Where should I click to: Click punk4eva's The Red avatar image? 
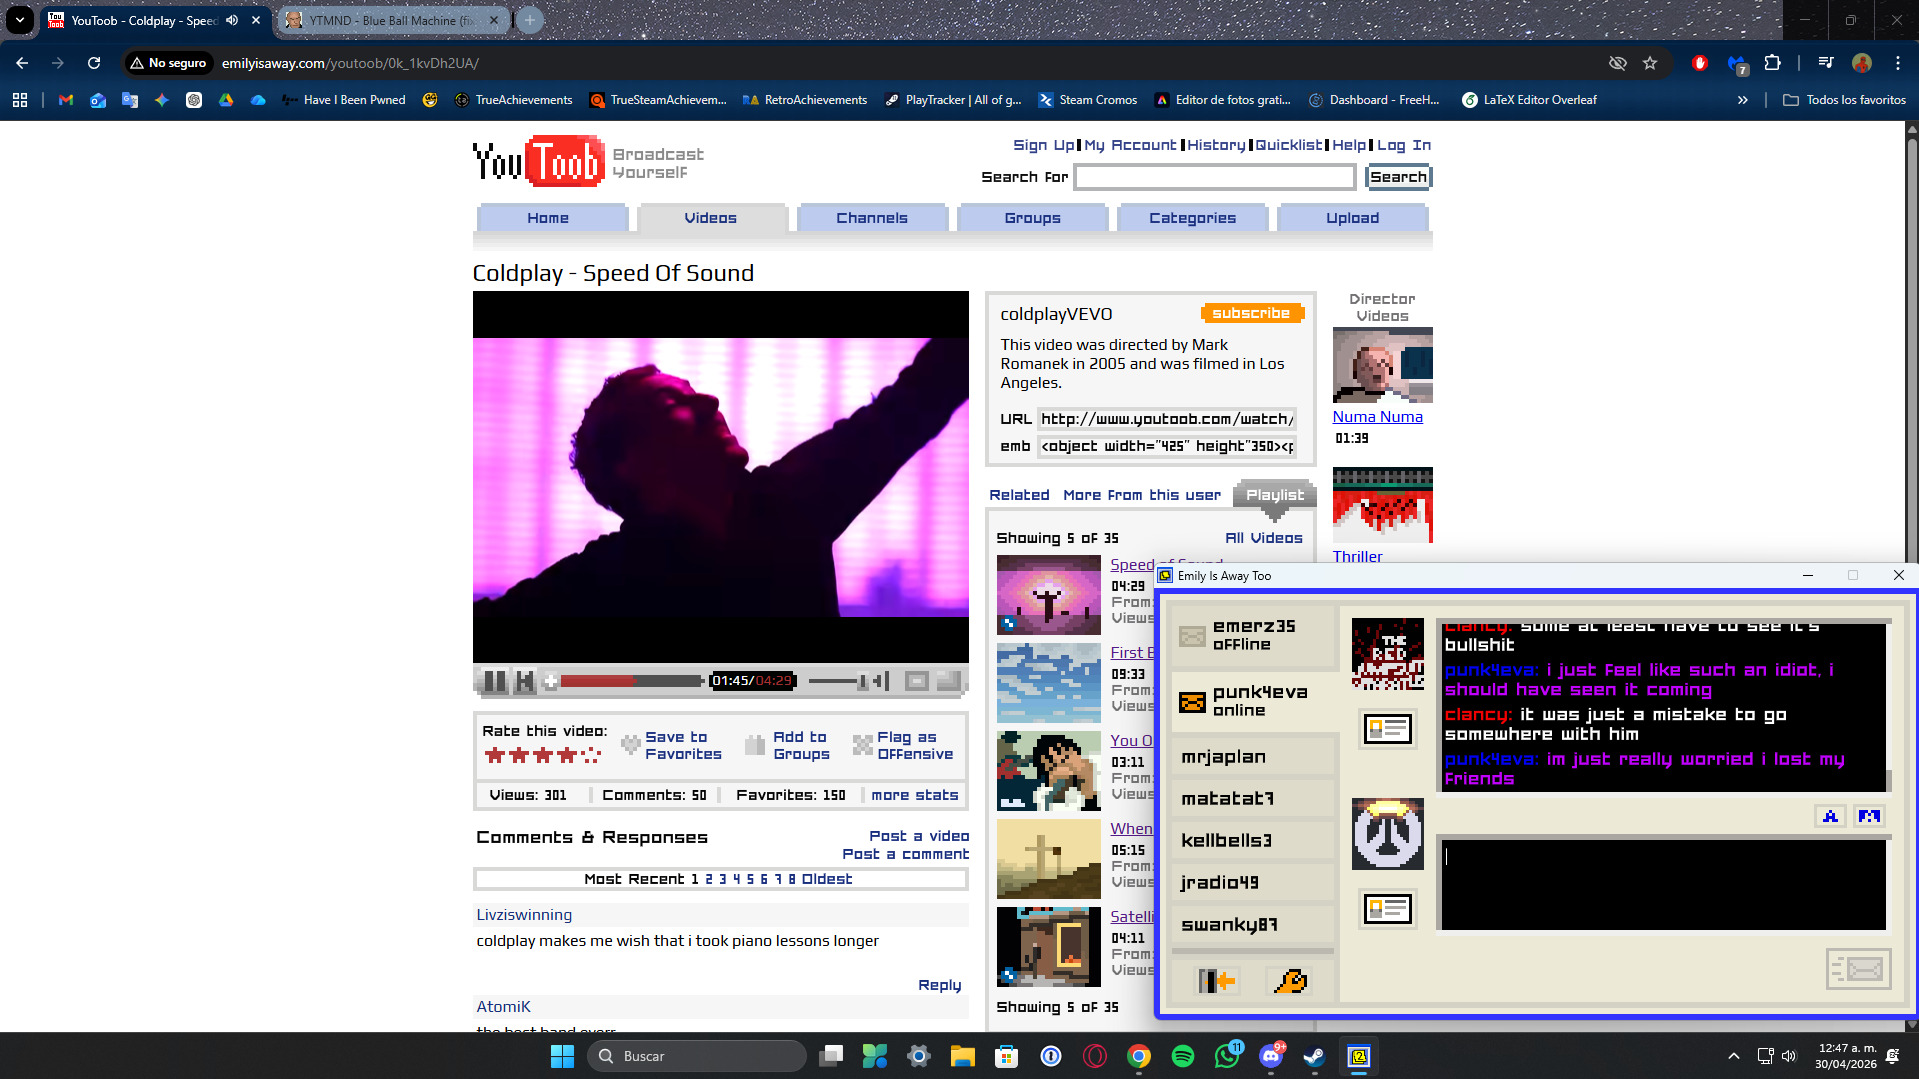(x=1387, y=654)
